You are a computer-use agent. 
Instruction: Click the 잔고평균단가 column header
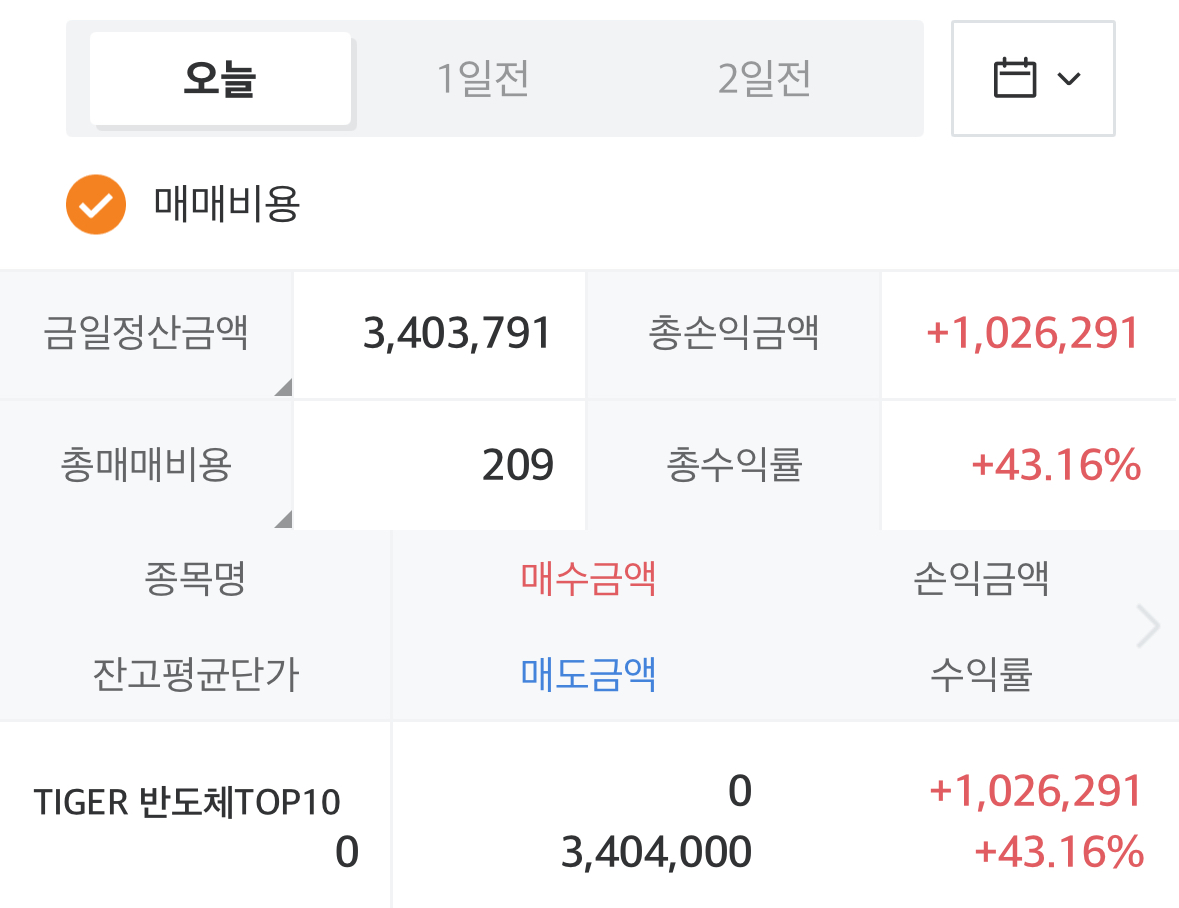point(195,675)
